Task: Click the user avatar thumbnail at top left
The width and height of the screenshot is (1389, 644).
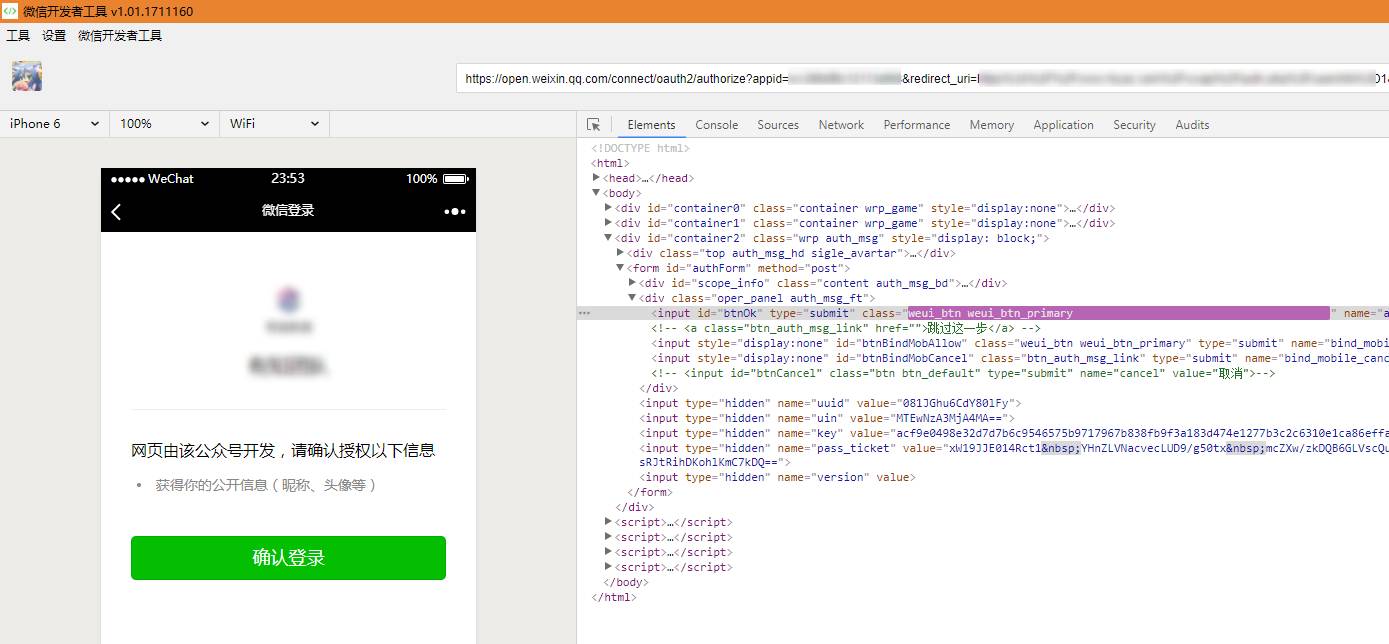Action: [x=27, y=76]
